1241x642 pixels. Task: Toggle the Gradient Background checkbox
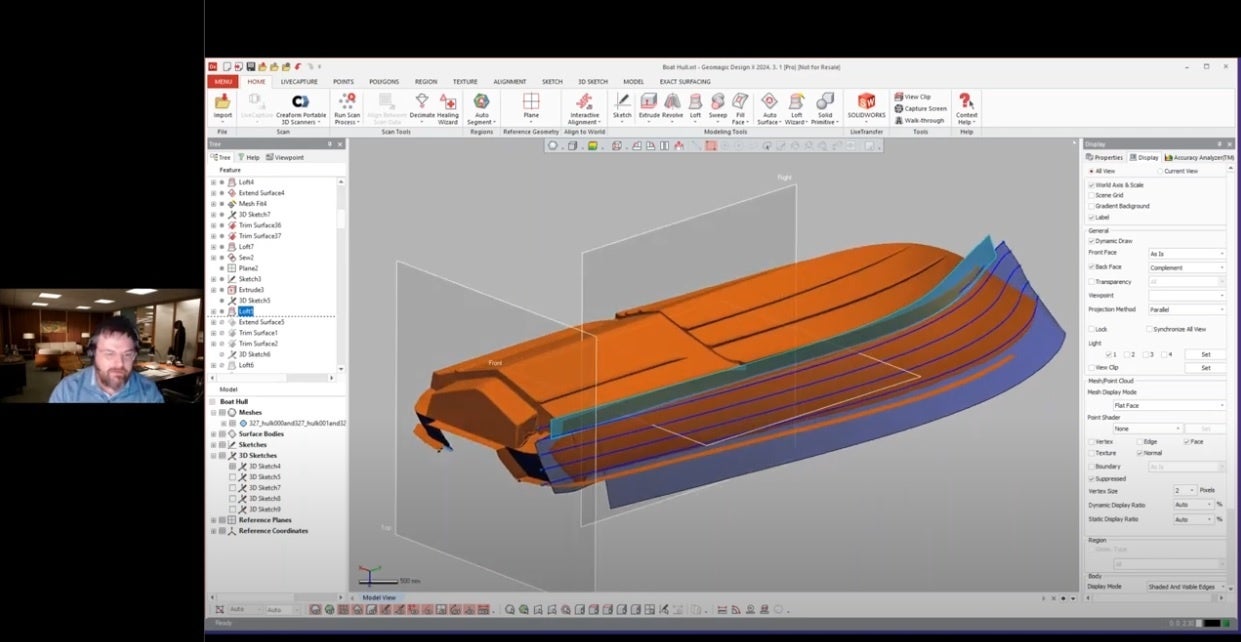pos(1091,206)
